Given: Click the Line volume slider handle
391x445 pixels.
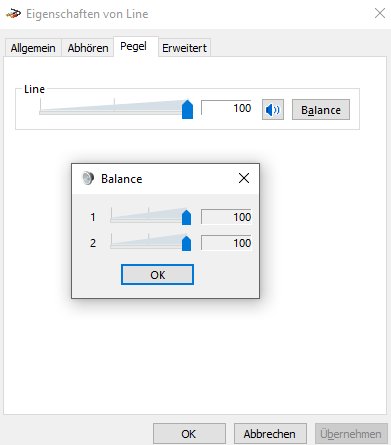Looking at the screenshot, I should (187, 109).
